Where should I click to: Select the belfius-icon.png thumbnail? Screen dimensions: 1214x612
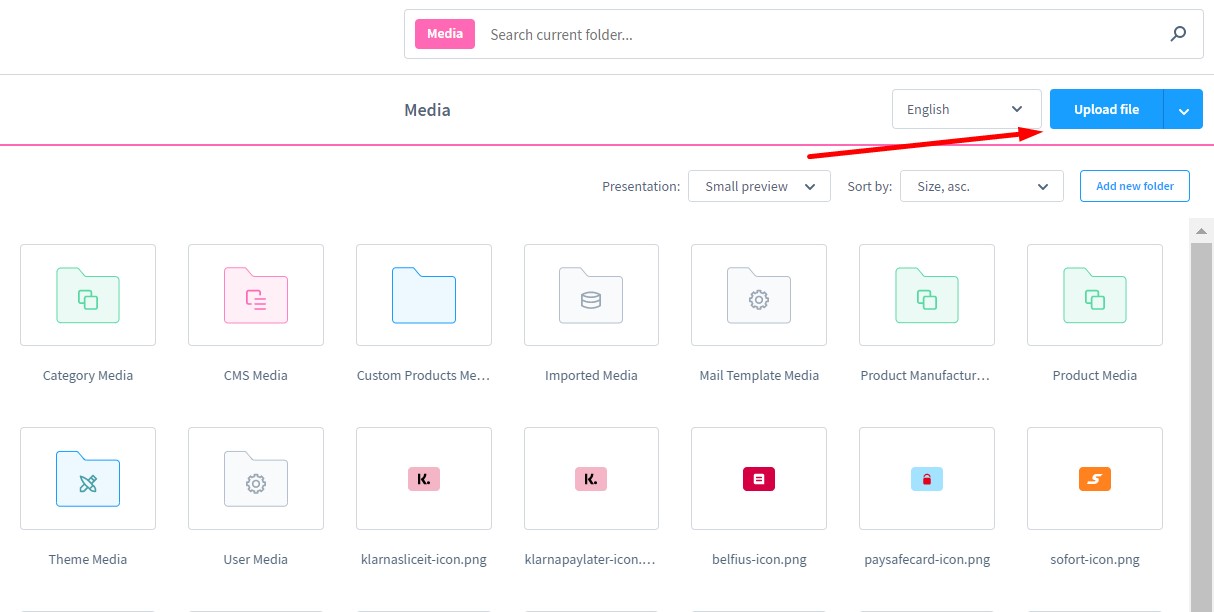point(759,479)
